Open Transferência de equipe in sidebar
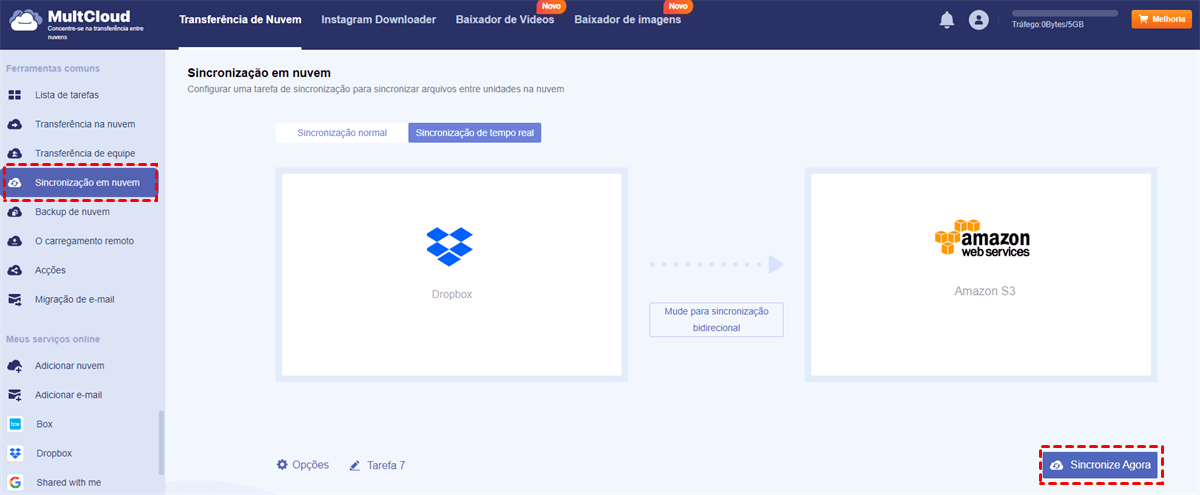The width and height of the screenshot is (1200, 495). (85, 153)
